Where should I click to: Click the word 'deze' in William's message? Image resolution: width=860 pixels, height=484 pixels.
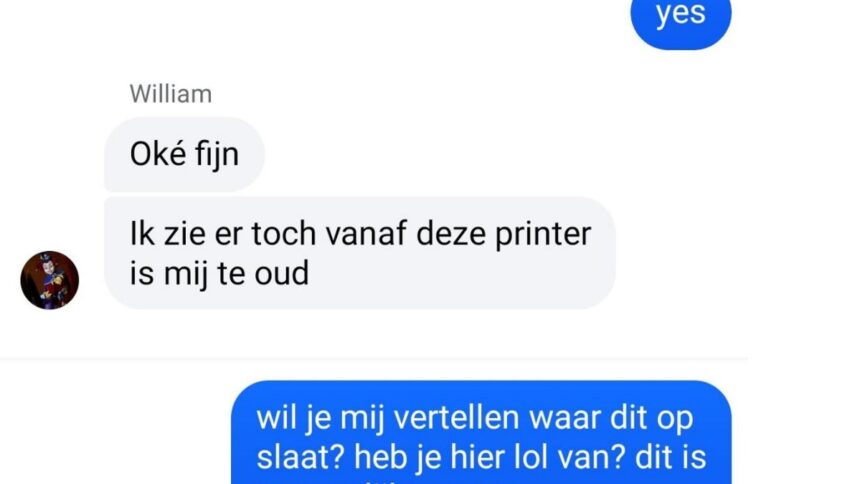click(451, 234)
